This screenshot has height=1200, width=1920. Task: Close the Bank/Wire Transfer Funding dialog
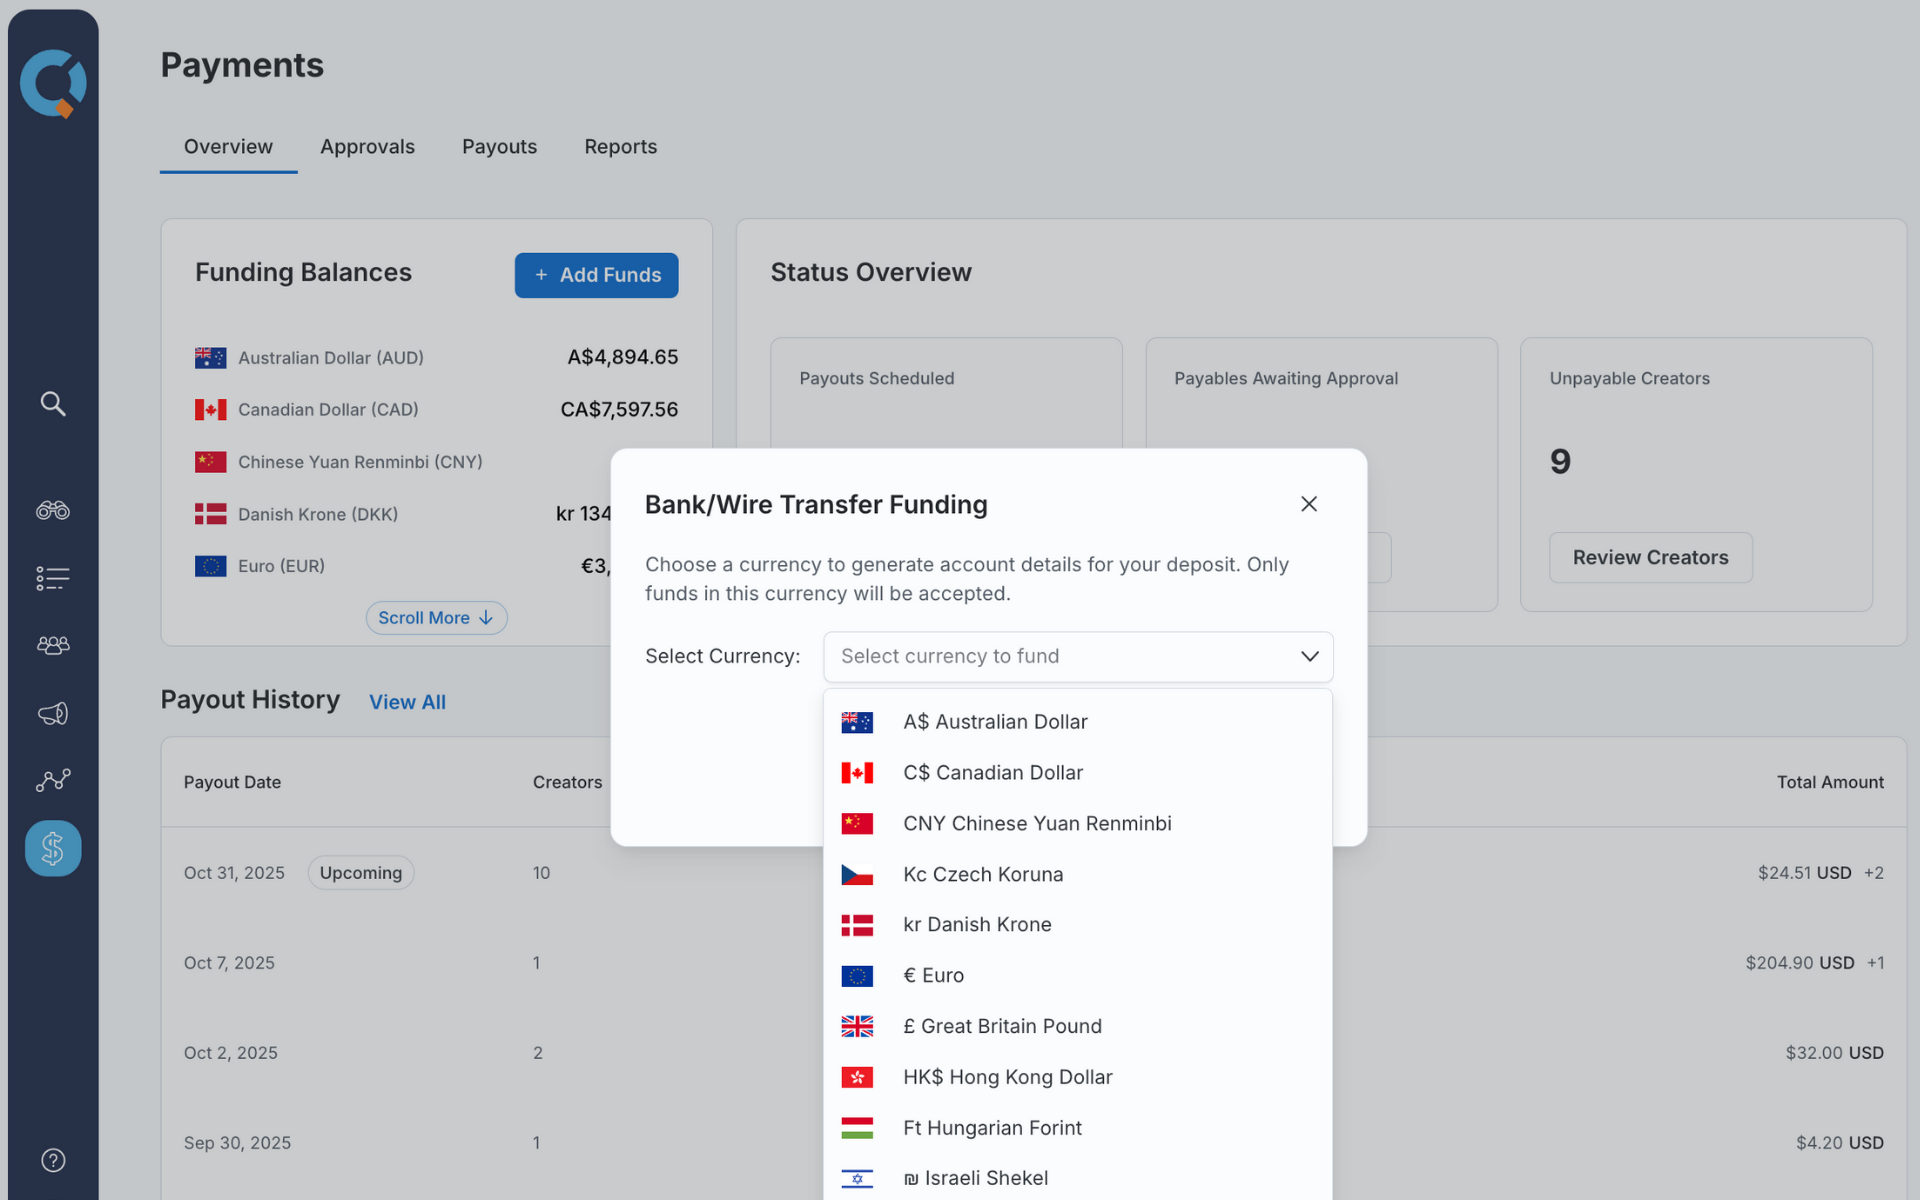1309,504
